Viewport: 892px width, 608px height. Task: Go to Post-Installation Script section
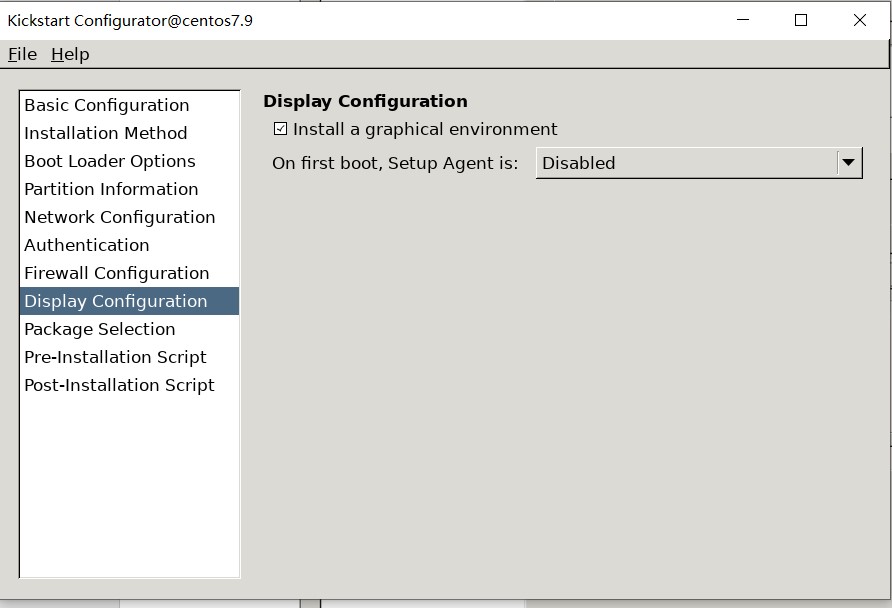click(x=119, y=385)
